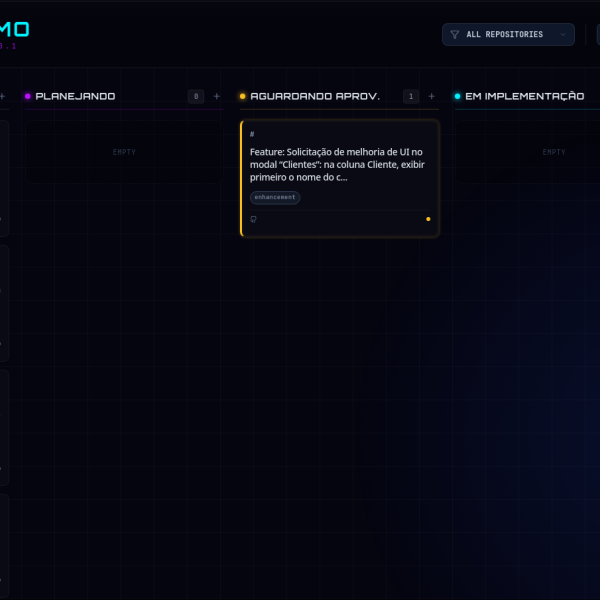Click the enhancement label tag
The width and height of the screenshot is (600, 600).
point(275,198)
